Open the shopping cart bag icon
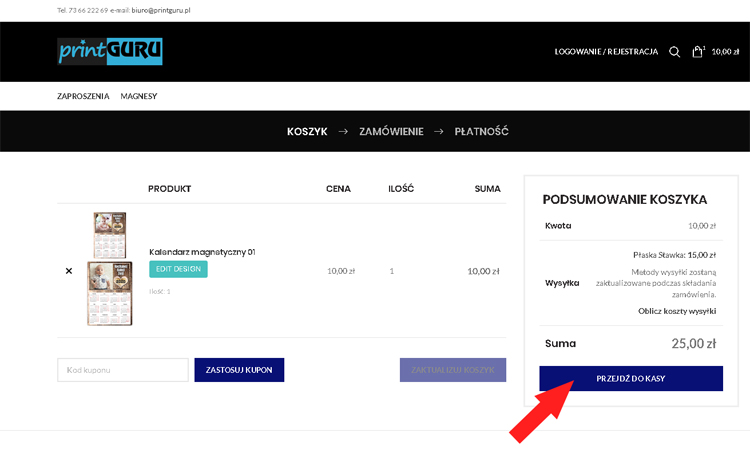Image resolution: width=750 pixels, height=449 pixels. tap(697, 52)
